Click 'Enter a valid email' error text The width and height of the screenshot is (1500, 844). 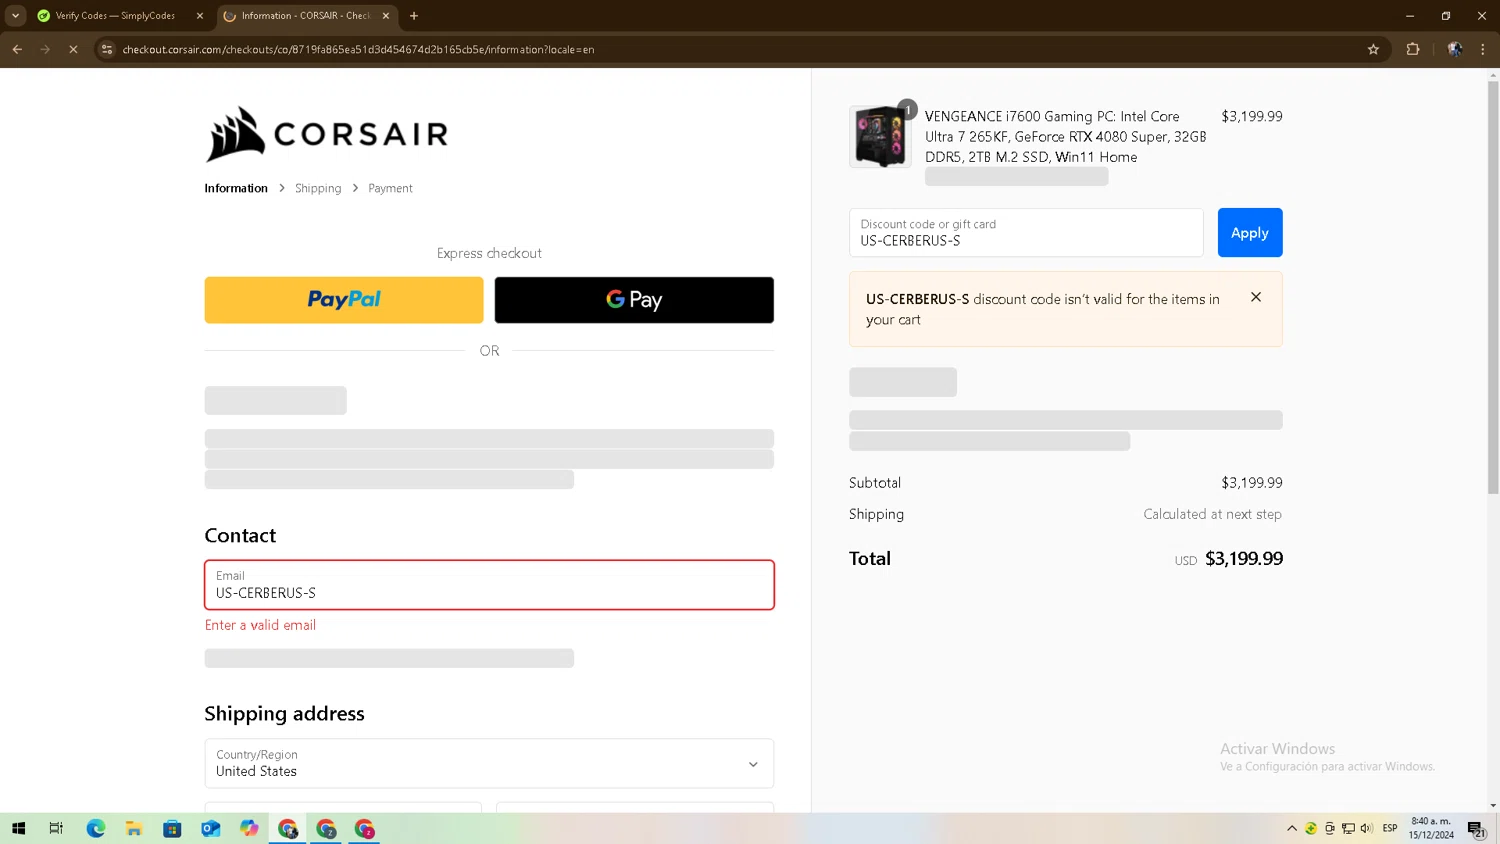[260, 625]
